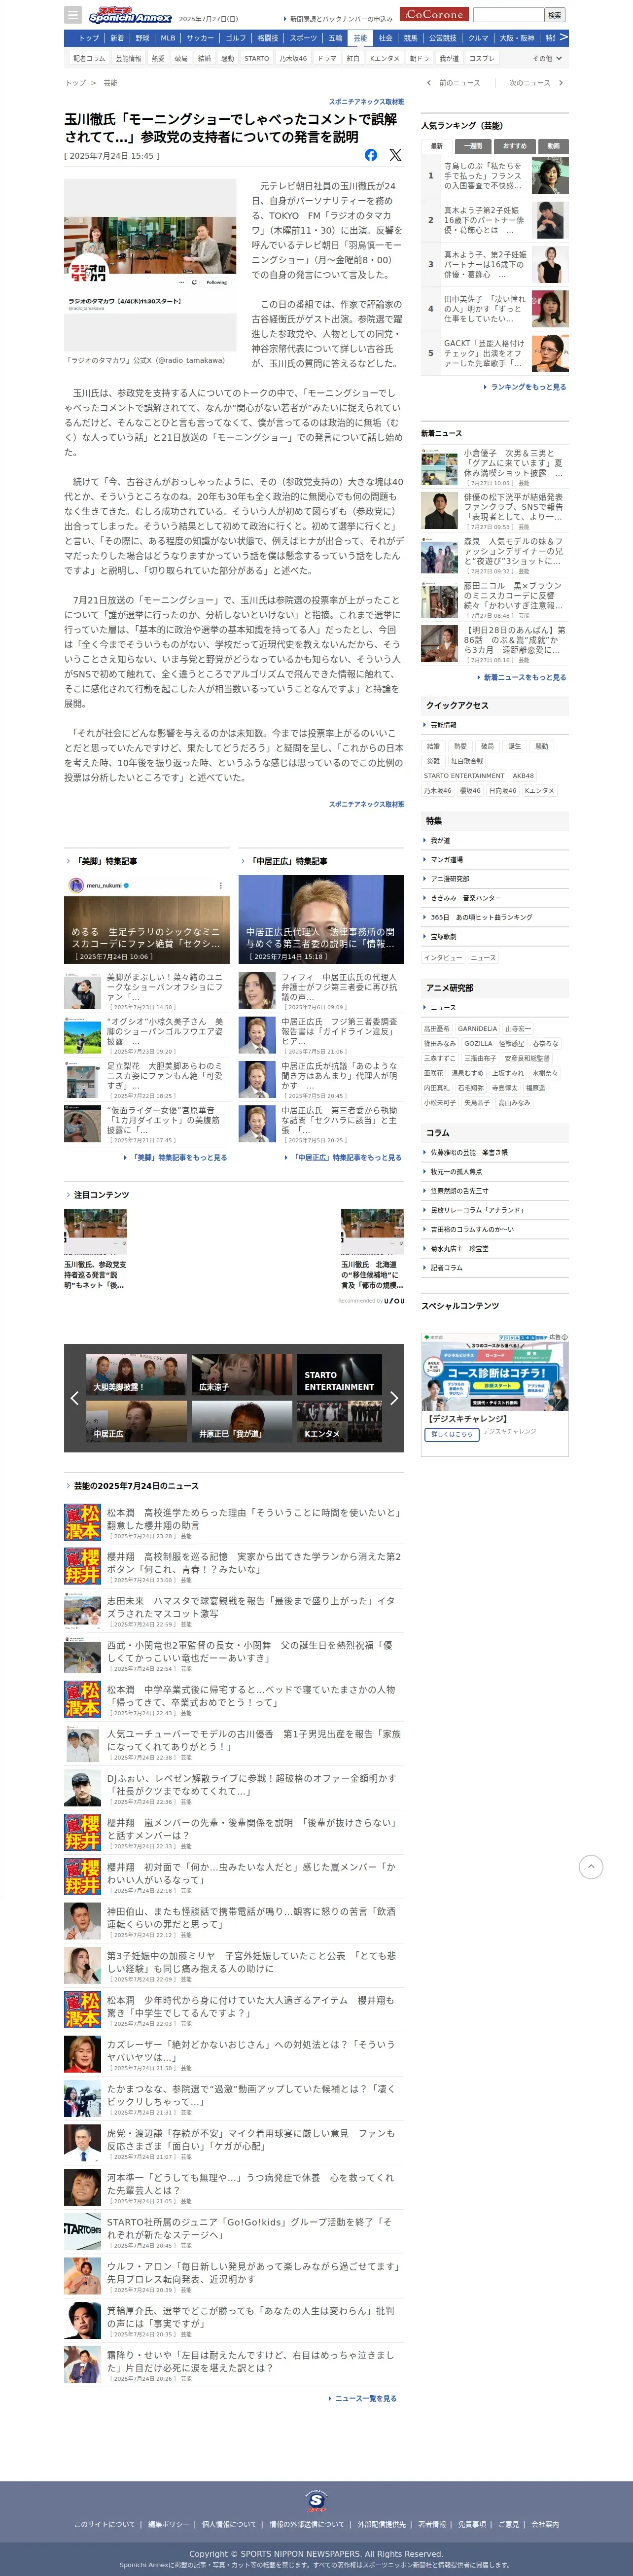Click the CoCorone banner

coord(434,14)
